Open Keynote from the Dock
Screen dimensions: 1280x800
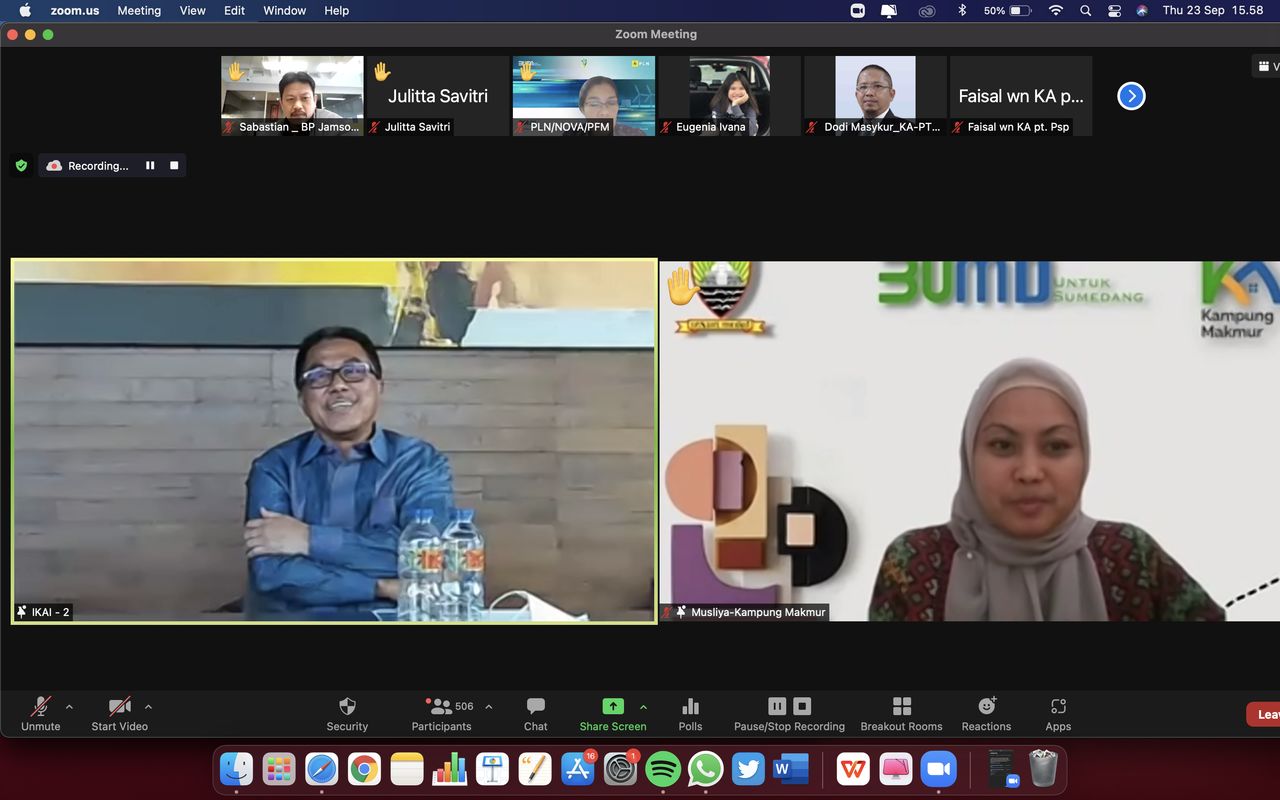[493, 769]
